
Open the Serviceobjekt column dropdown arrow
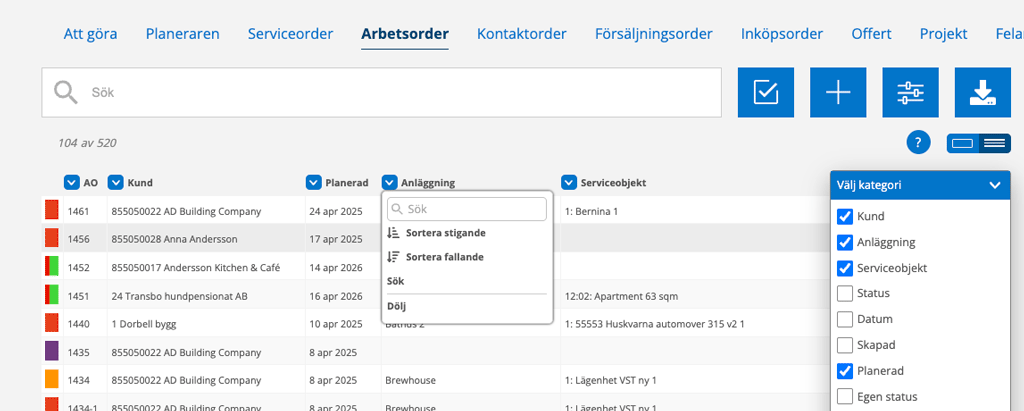(x=569, y=183)
